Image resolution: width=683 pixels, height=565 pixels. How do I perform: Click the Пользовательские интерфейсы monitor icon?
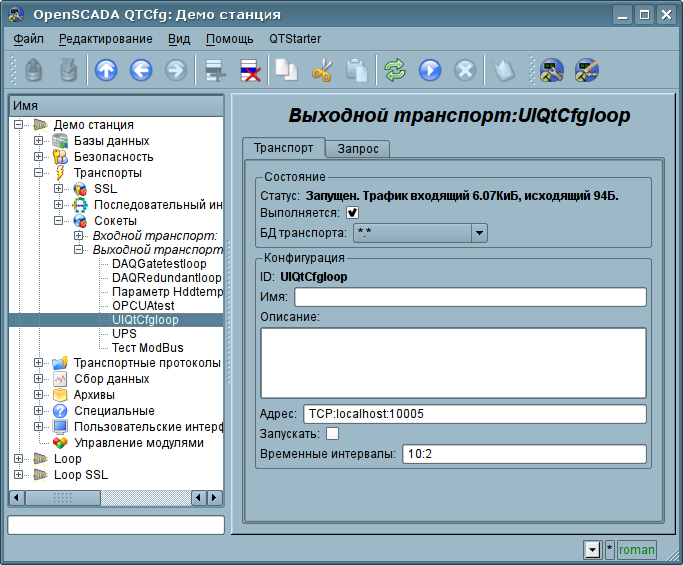[60, 427]
